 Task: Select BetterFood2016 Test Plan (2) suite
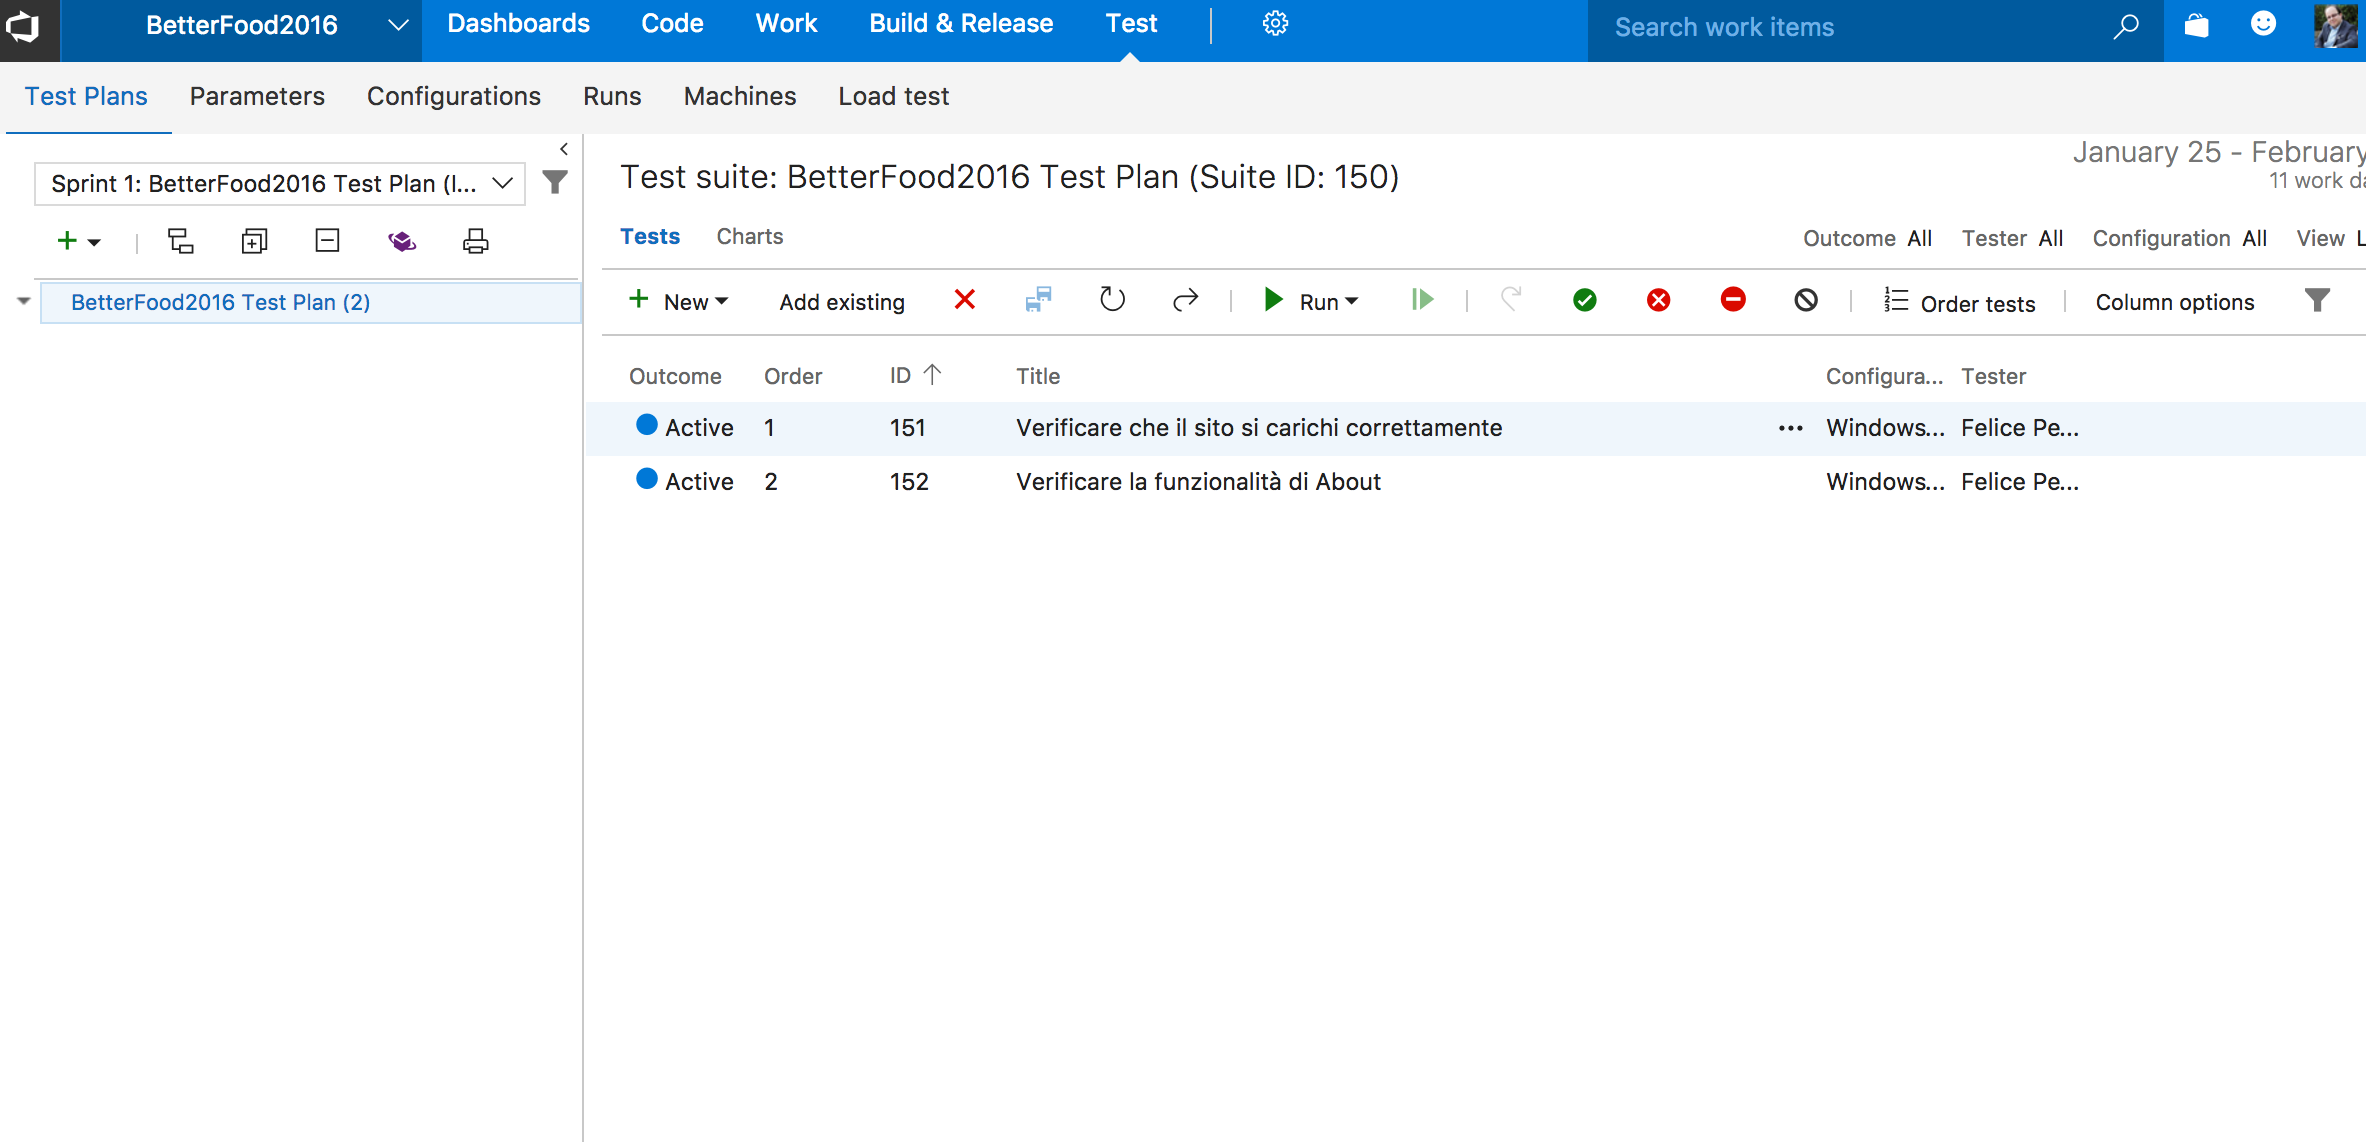click(310, 302)
